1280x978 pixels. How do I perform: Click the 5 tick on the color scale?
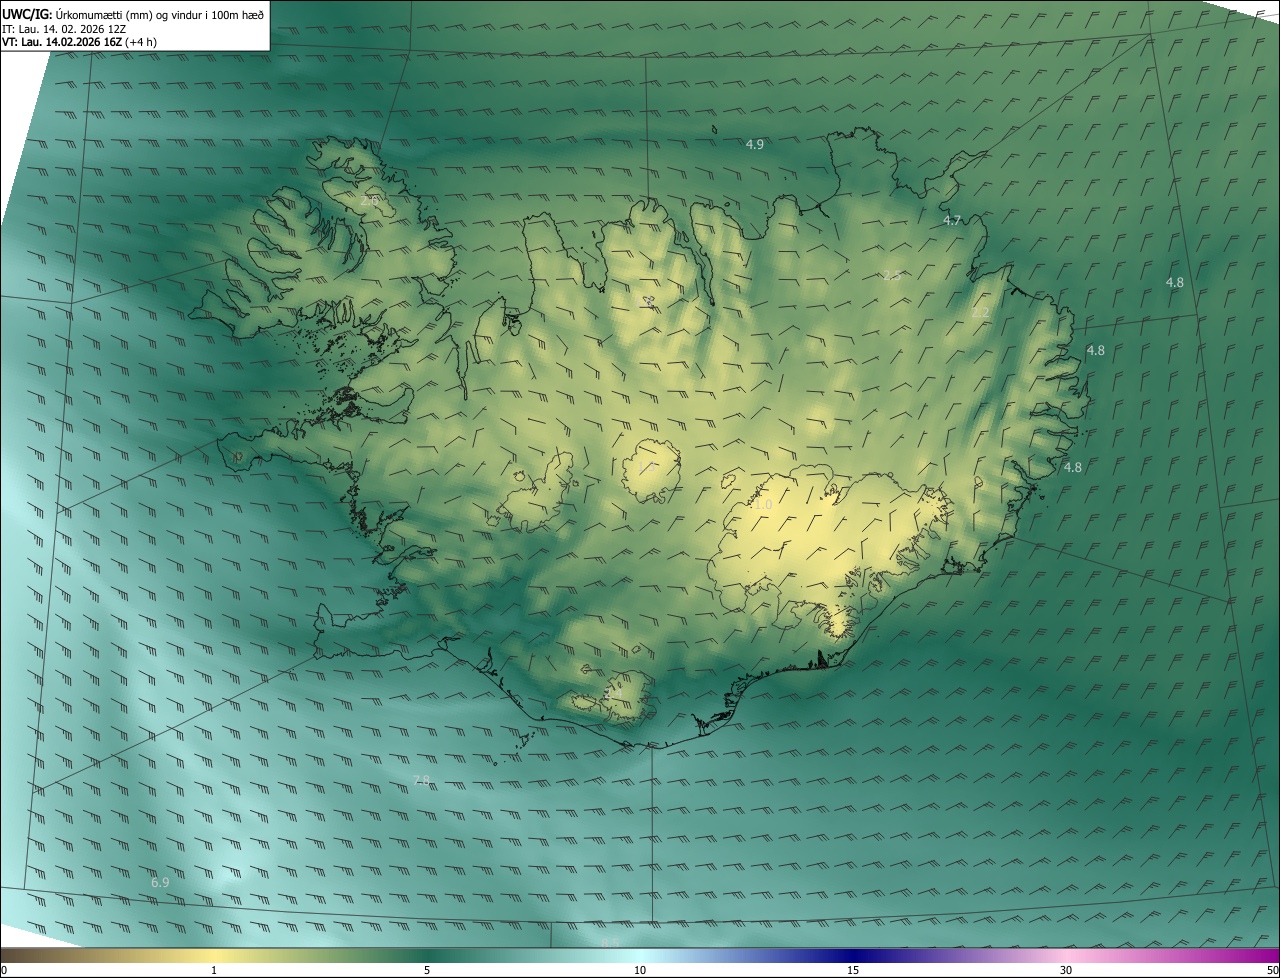click(x=427, y=970)
